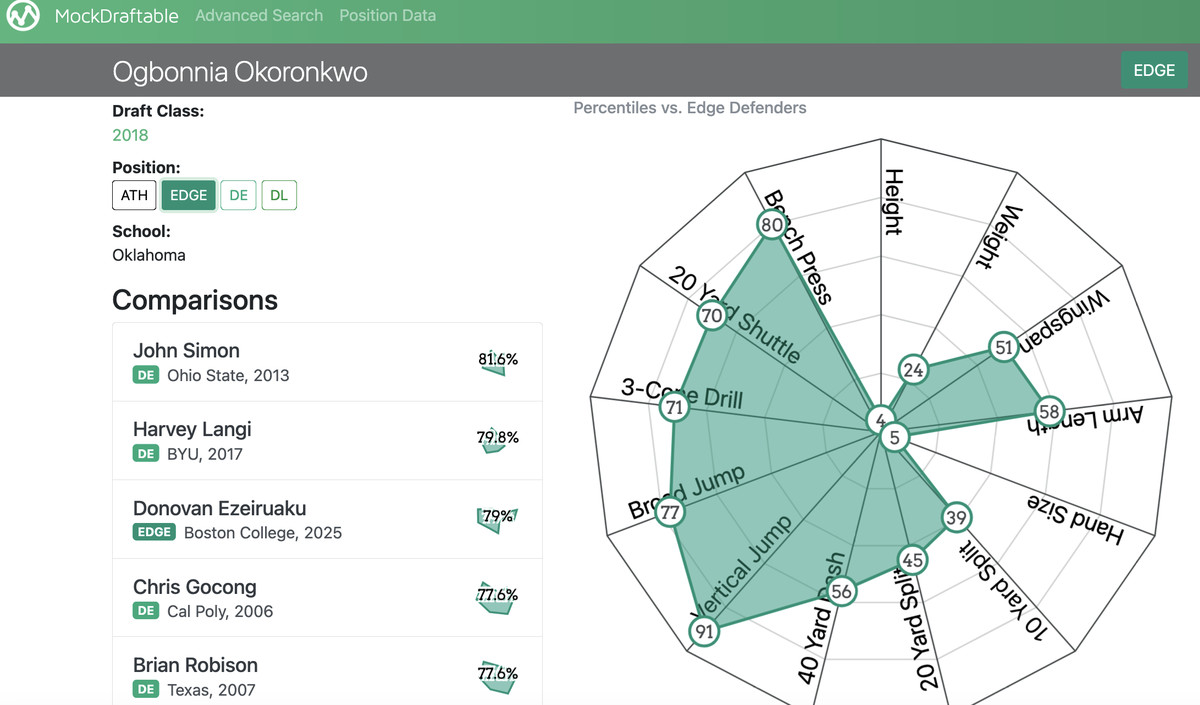Image resolution: width=1200 pixels, height=705 pixels.
Task: Click the EDGE button in the header
Action: [x=1153, y=70]
